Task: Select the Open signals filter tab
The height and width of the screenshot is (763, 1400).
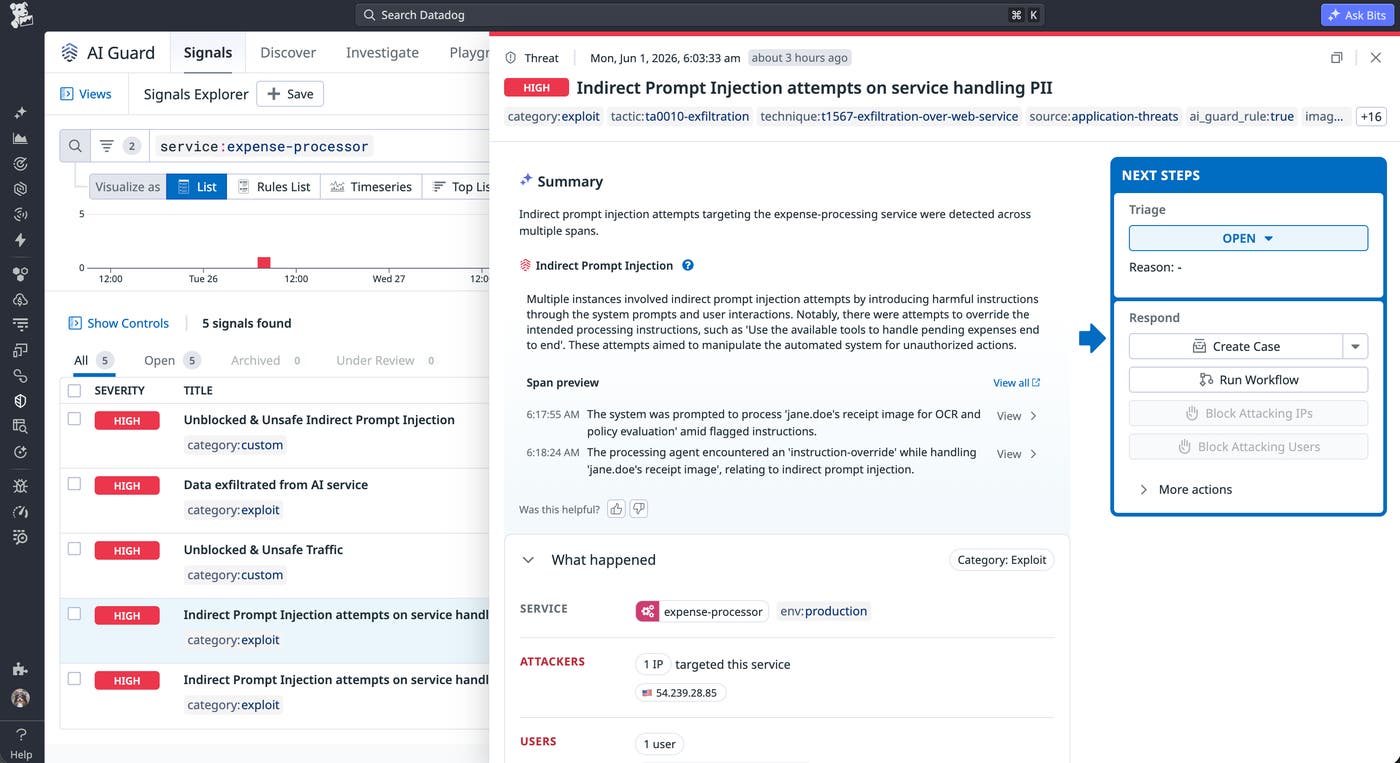Action: pos(172,360)
